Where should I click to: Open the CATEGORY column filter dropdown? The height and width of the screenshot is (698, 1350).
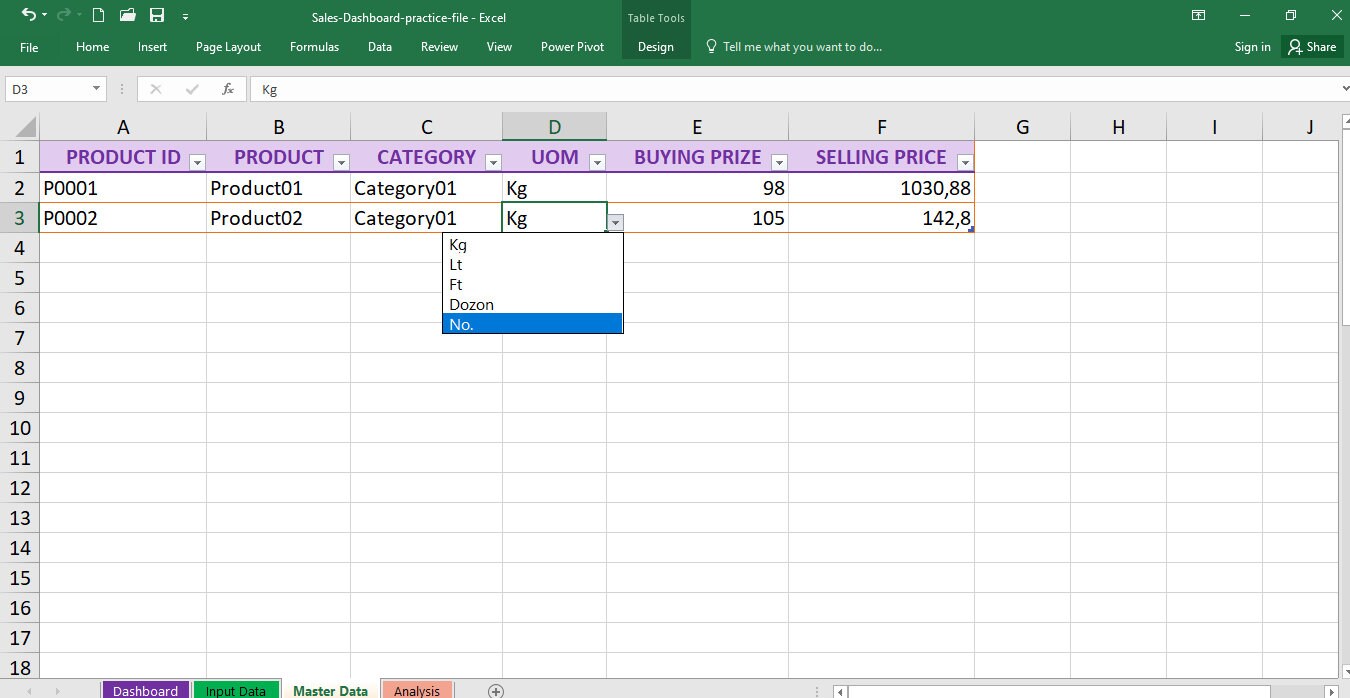[493, 161]
